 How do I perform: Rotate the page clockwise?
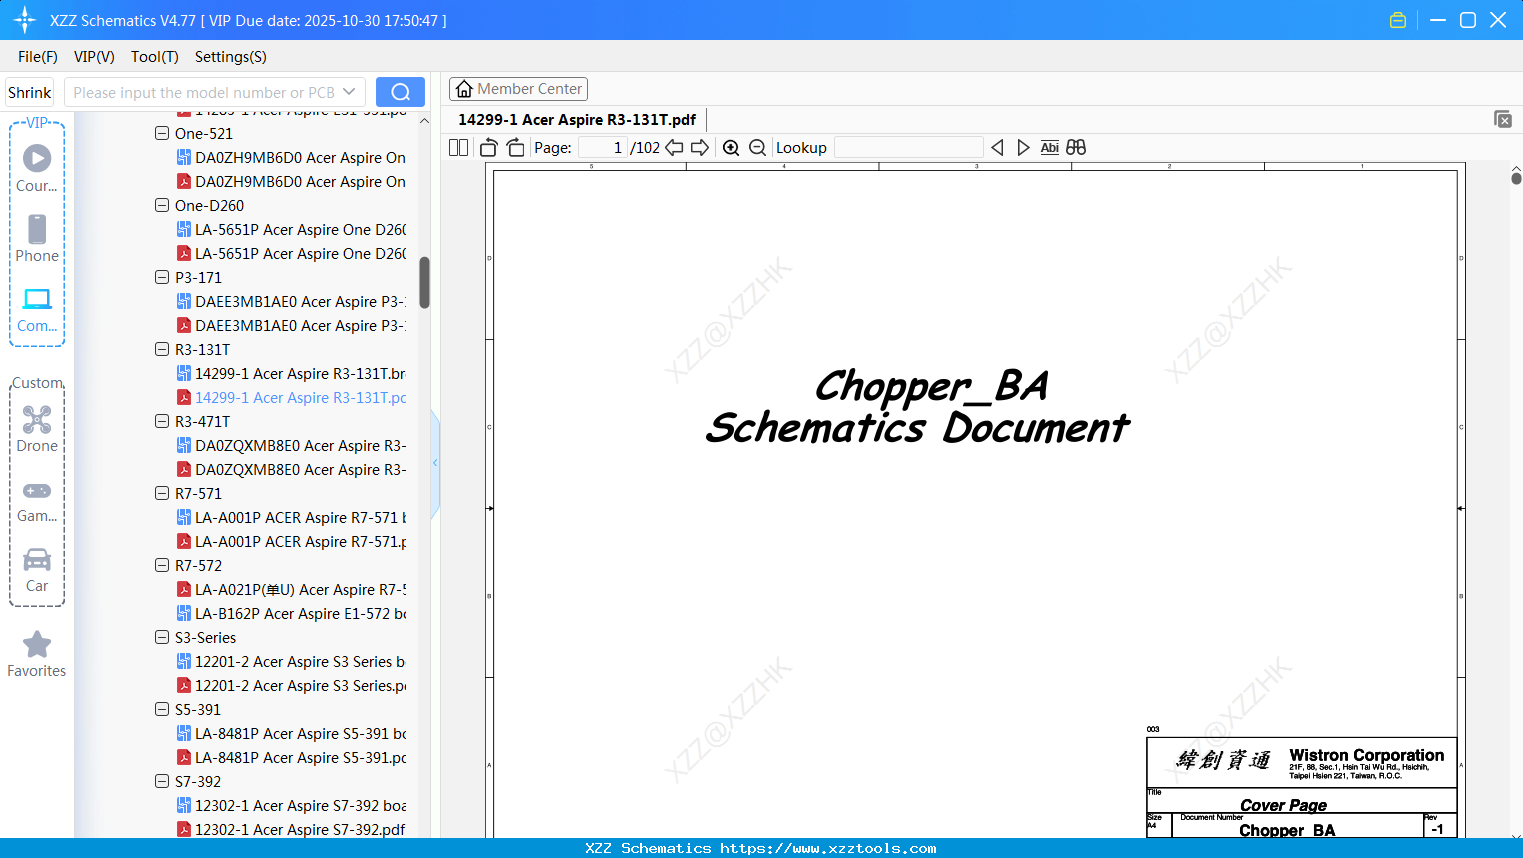515,148
